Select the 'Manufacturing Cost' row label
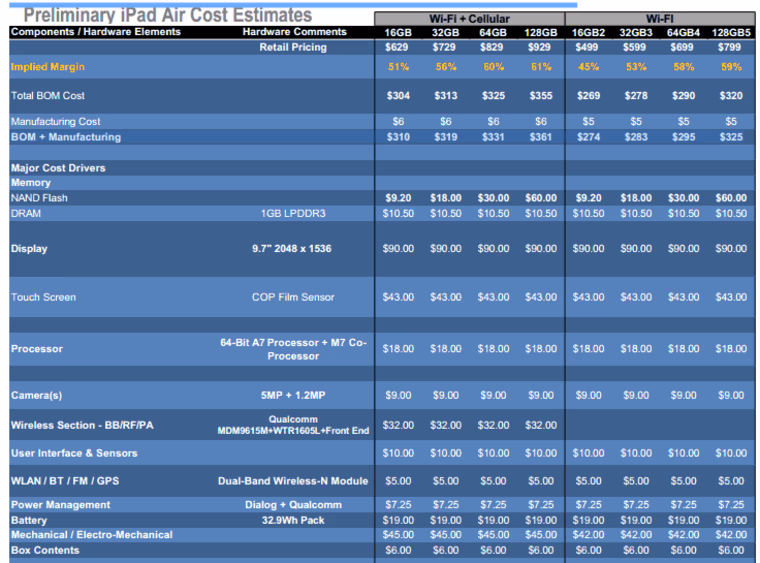 [x=55, y=122]
